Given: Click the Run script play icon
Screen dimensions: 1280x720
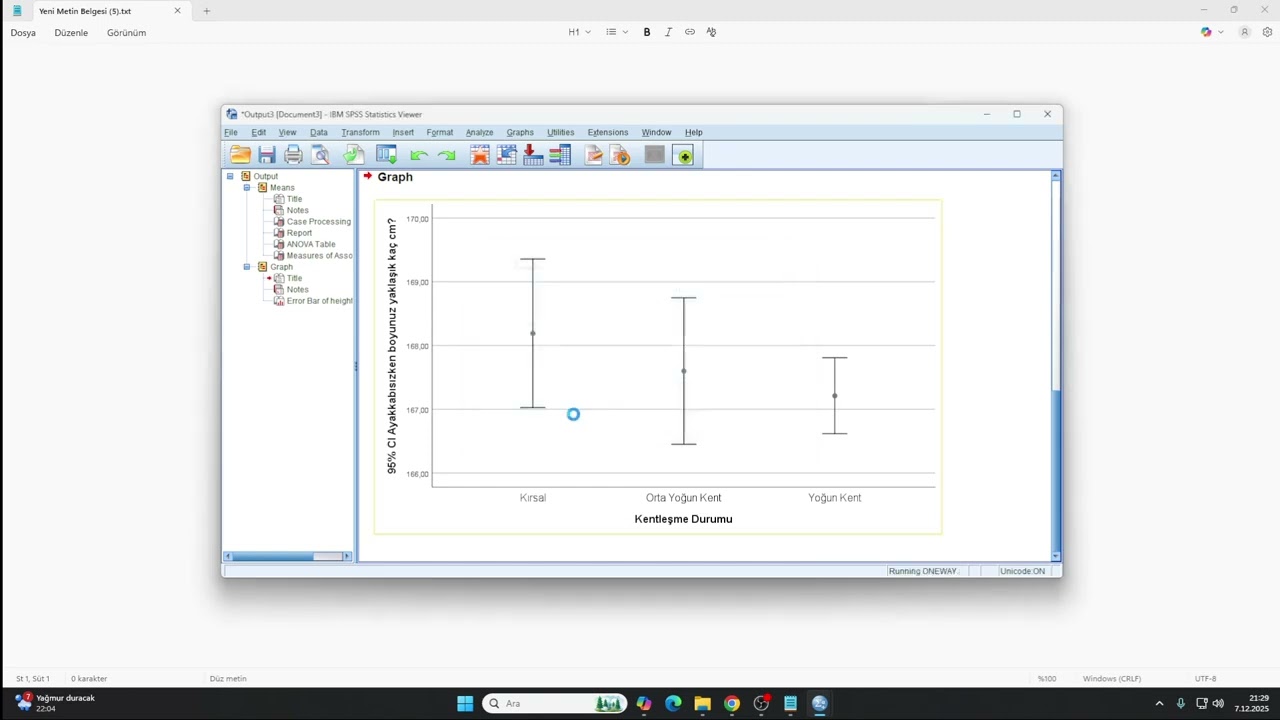Looking at the screenshot, I should pos(620,155).
